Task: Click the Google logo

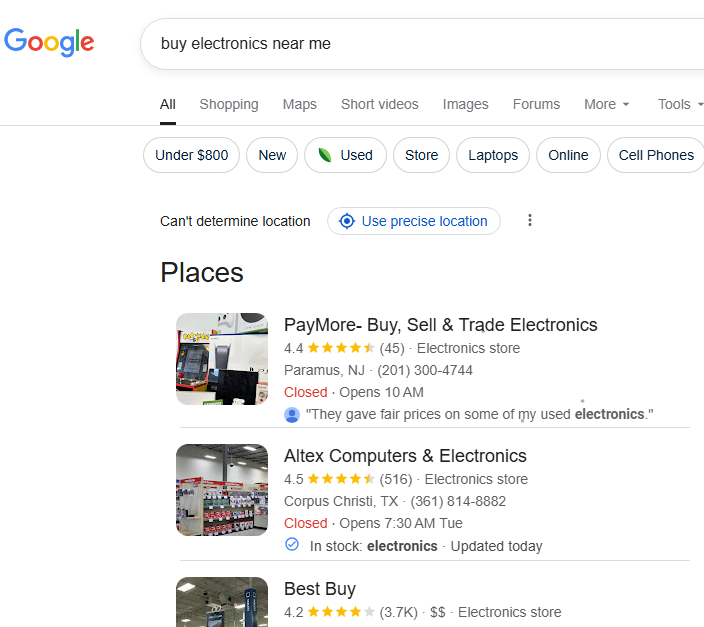Action: pyautogui.click(x=49, y=42)
